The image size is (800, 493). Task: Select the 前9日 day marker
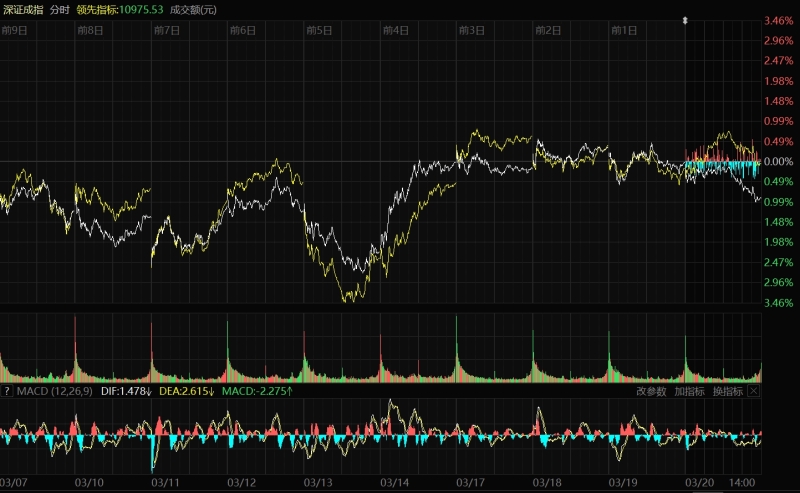(x=14, y=31)
